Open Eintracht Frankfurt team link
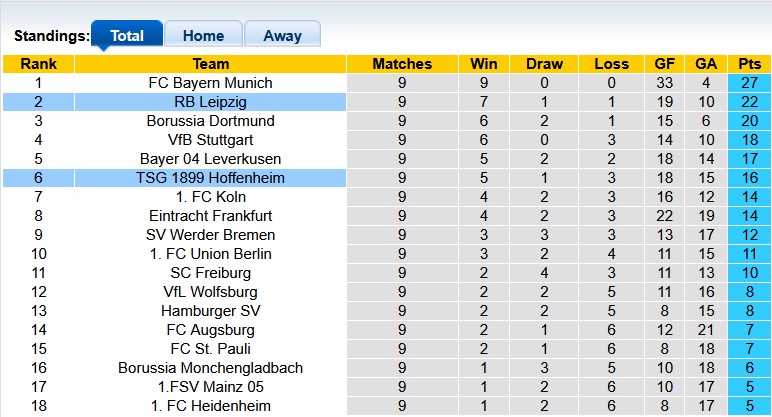772x417 pixels. click(210, 216)
